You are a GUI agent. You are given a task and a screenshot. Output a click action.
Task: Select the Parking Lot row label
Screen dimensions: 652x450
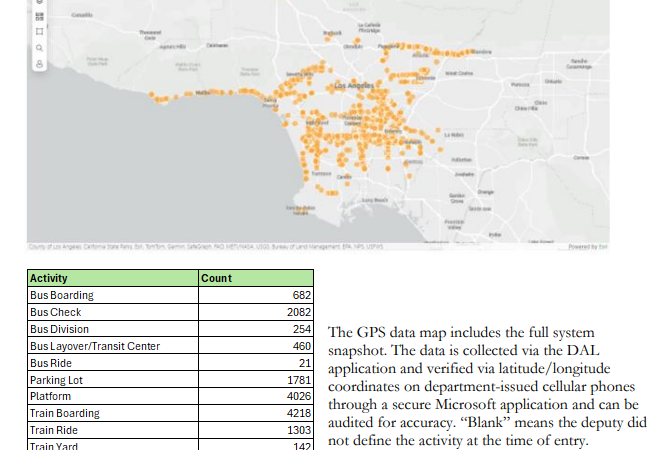(55, 380)
